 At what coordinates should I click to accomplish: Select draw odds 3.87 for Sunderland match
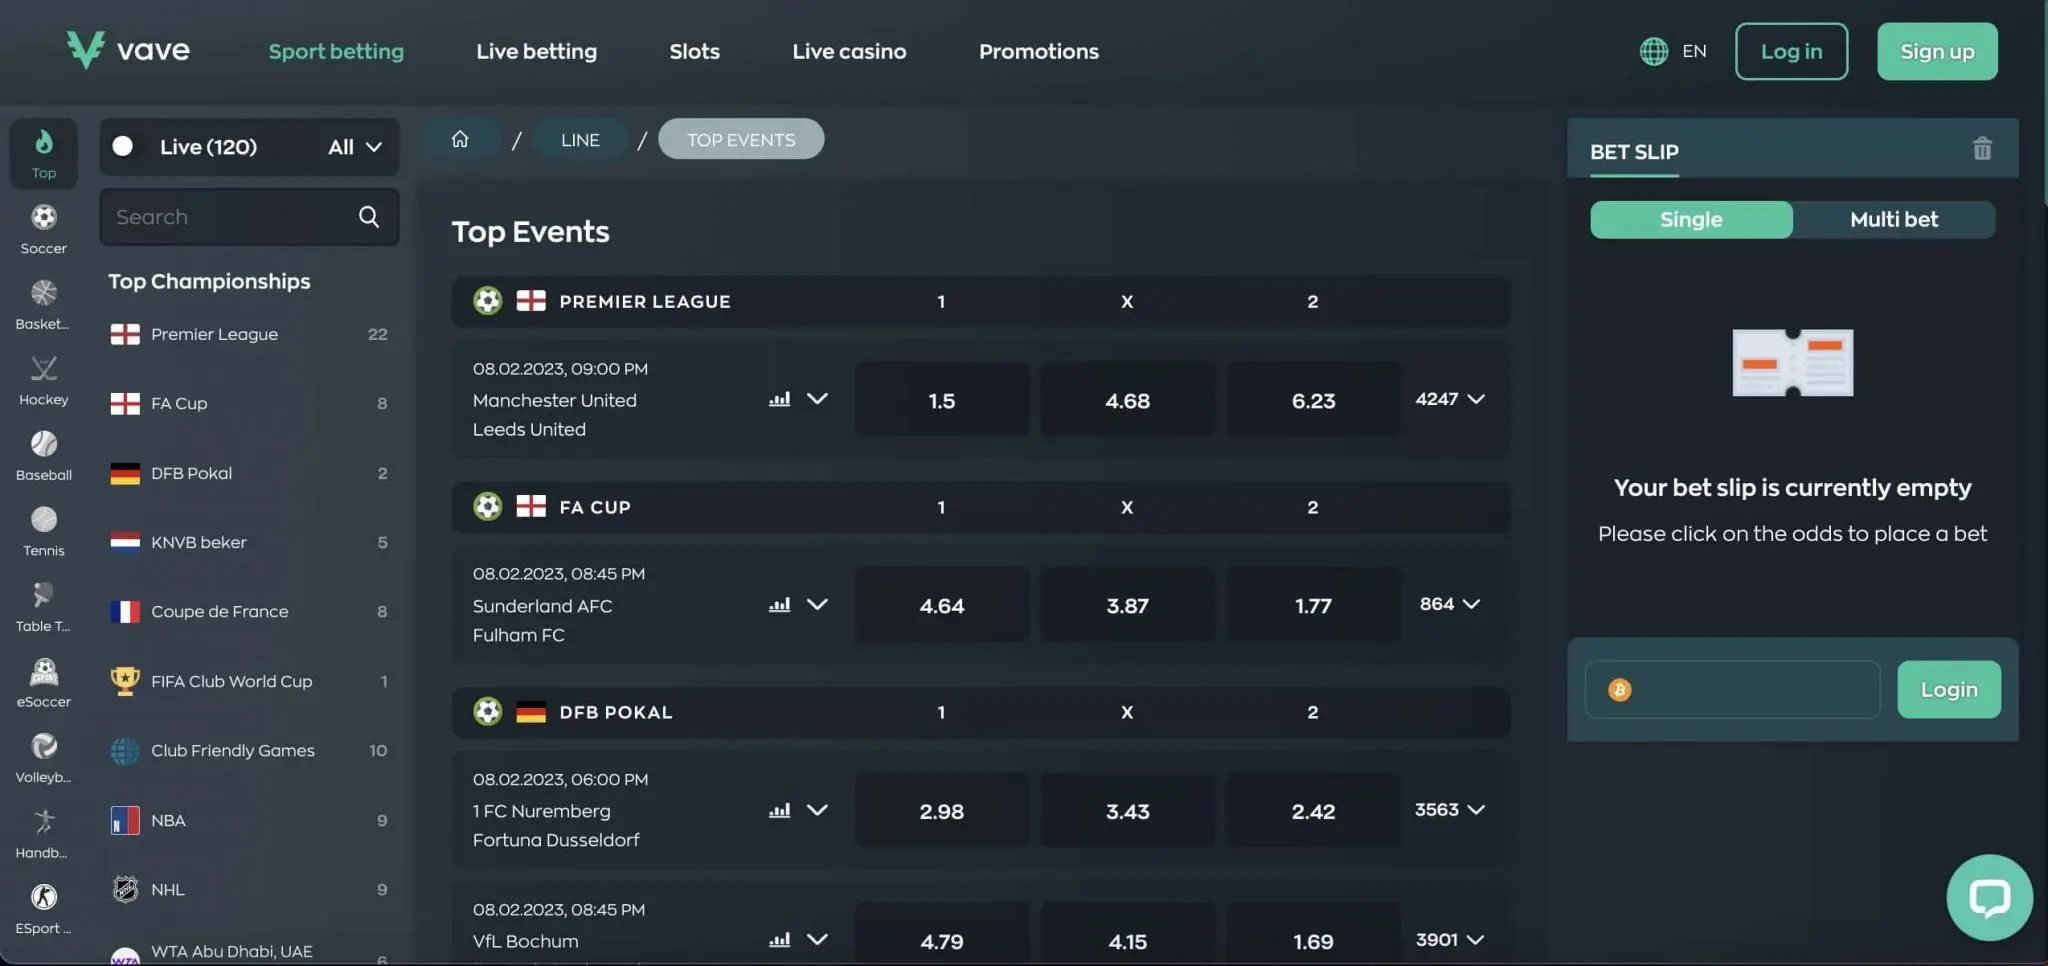pos(1128,605)
